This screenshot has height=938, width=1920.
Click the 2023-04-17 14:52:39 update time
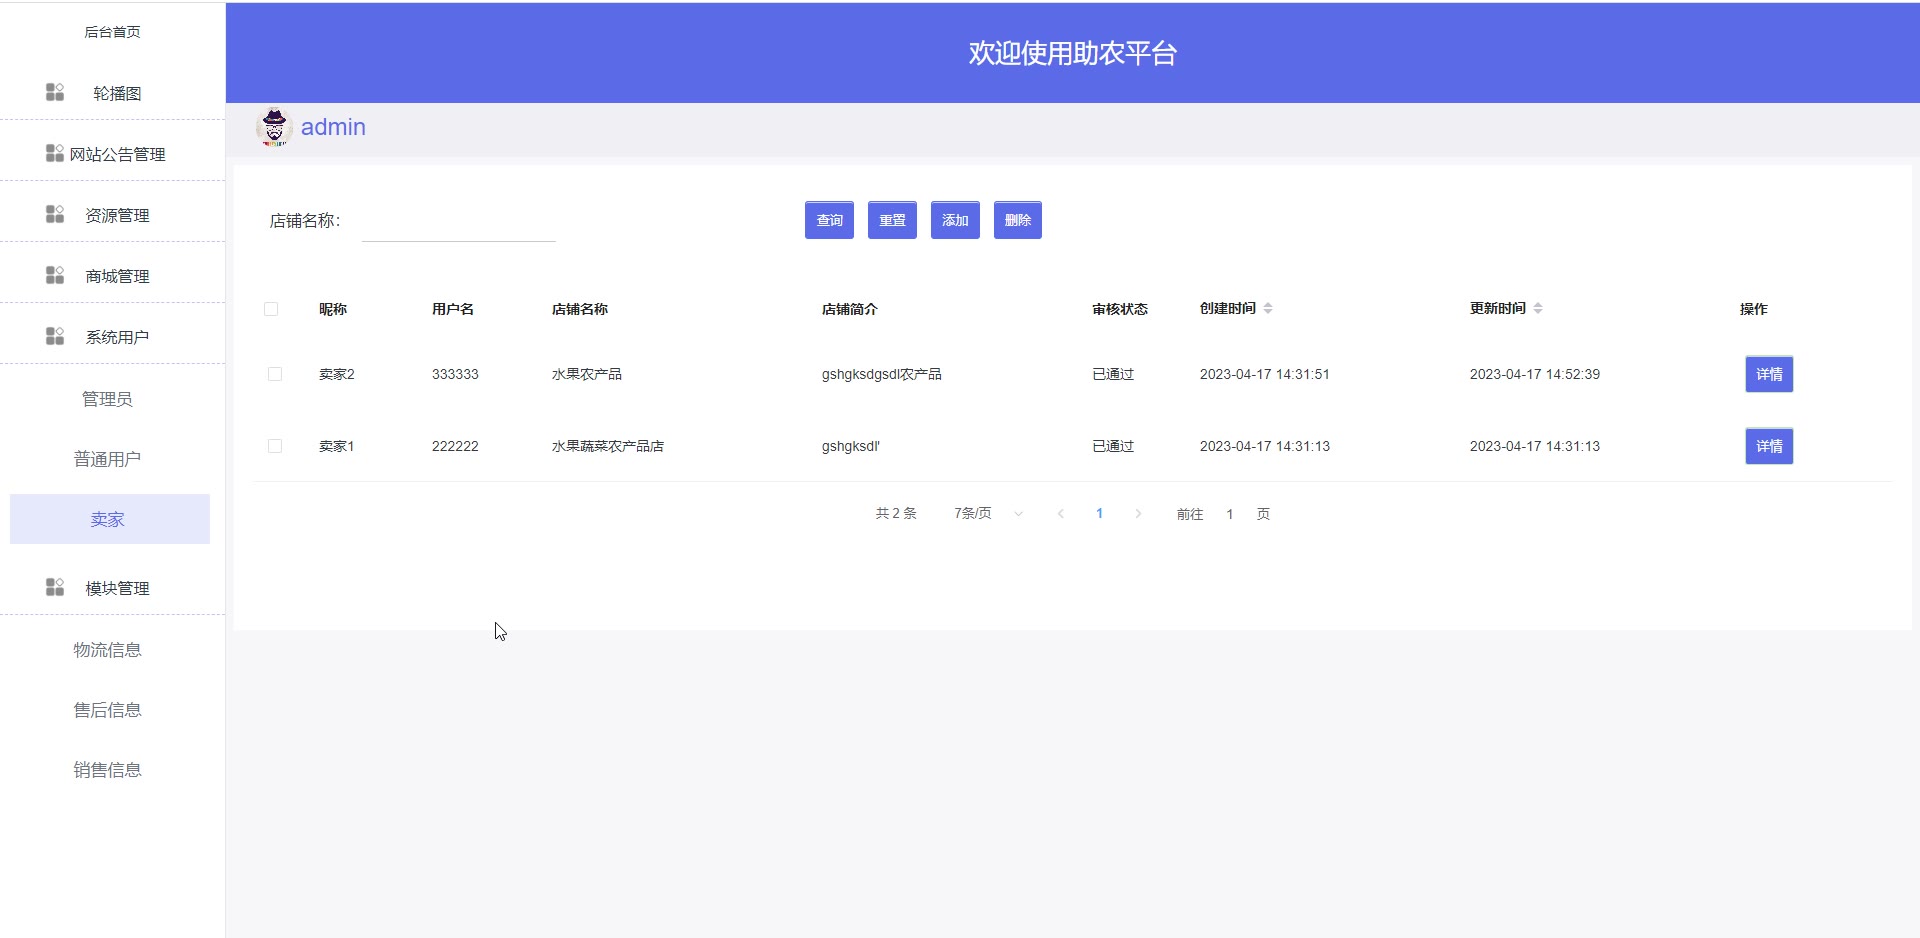tap(1535, 374)
